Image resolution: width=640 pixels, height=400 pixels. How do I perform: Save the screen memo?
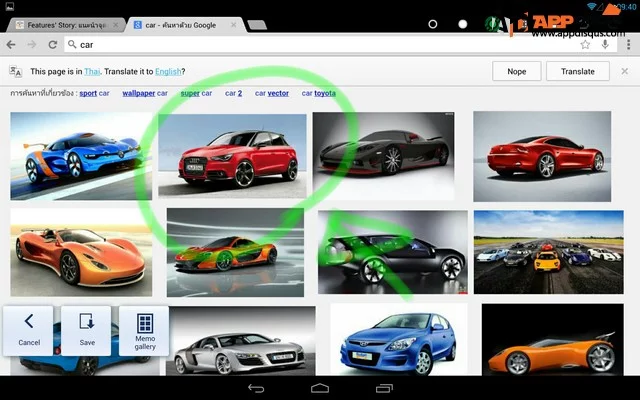(87, 331)
